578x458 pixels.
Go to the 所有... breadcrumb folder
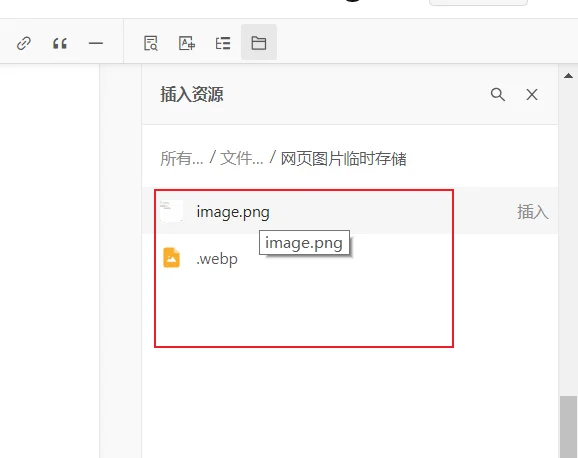[x=182, y=159]
